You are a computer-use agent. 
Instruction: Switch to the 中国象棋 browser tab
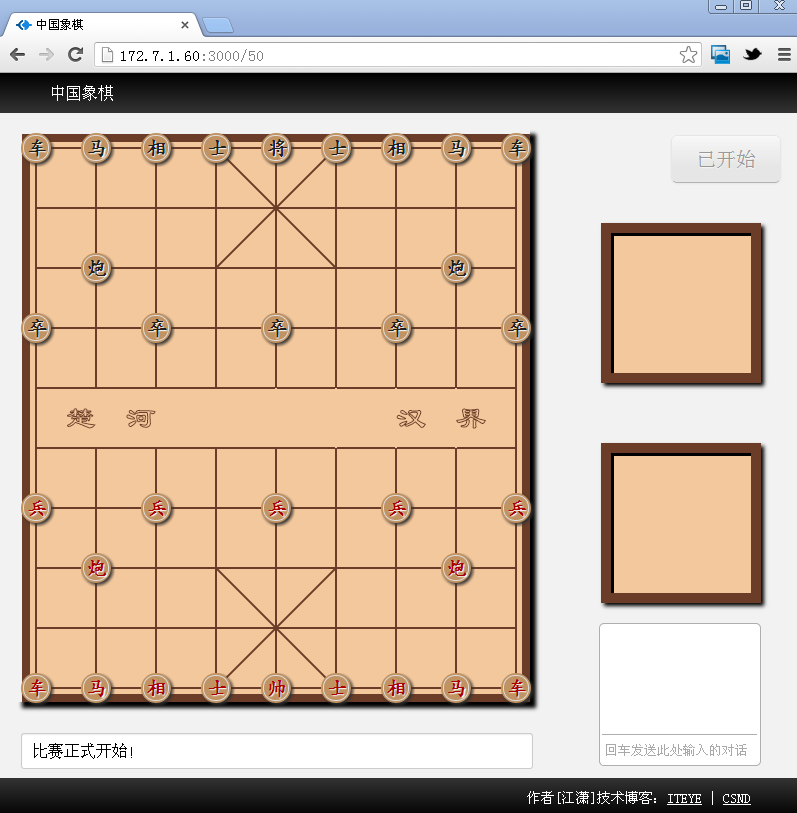click(100, 24)
